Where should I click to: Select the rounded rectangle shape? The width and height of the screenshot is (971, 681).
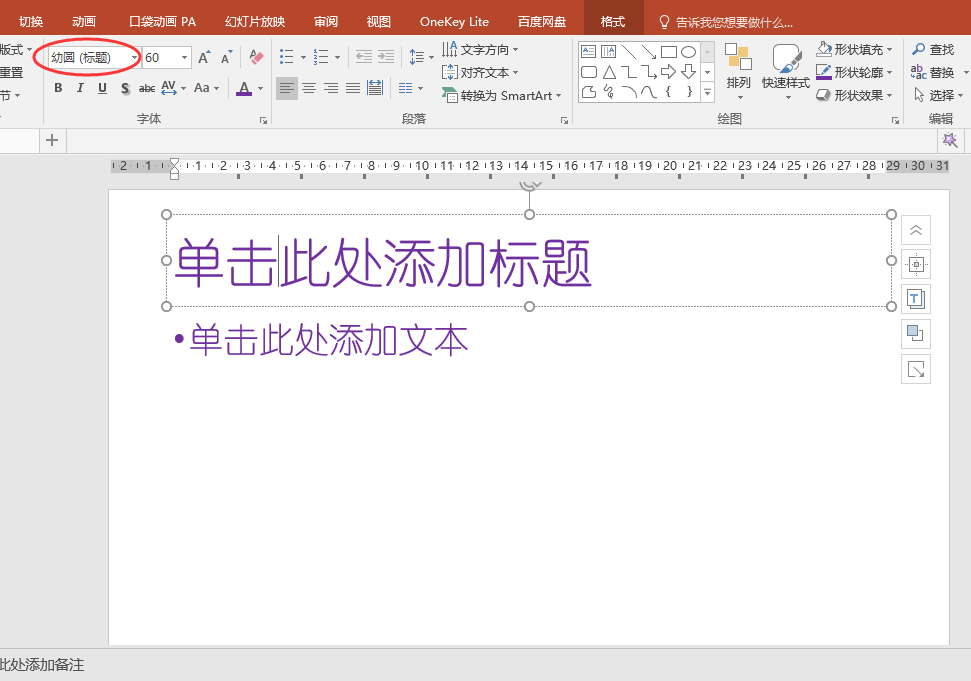[589, 72]
